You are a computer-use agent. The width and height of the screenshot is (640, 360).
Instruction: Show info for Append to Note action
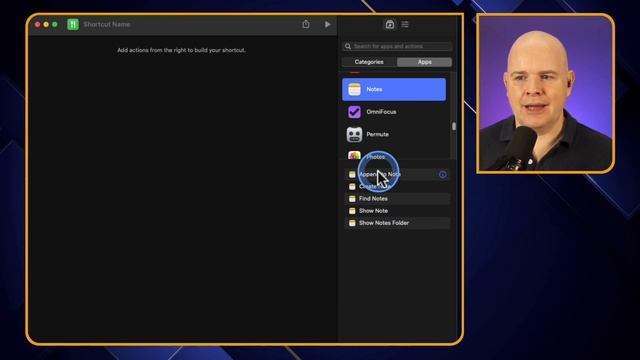(442, 175)
